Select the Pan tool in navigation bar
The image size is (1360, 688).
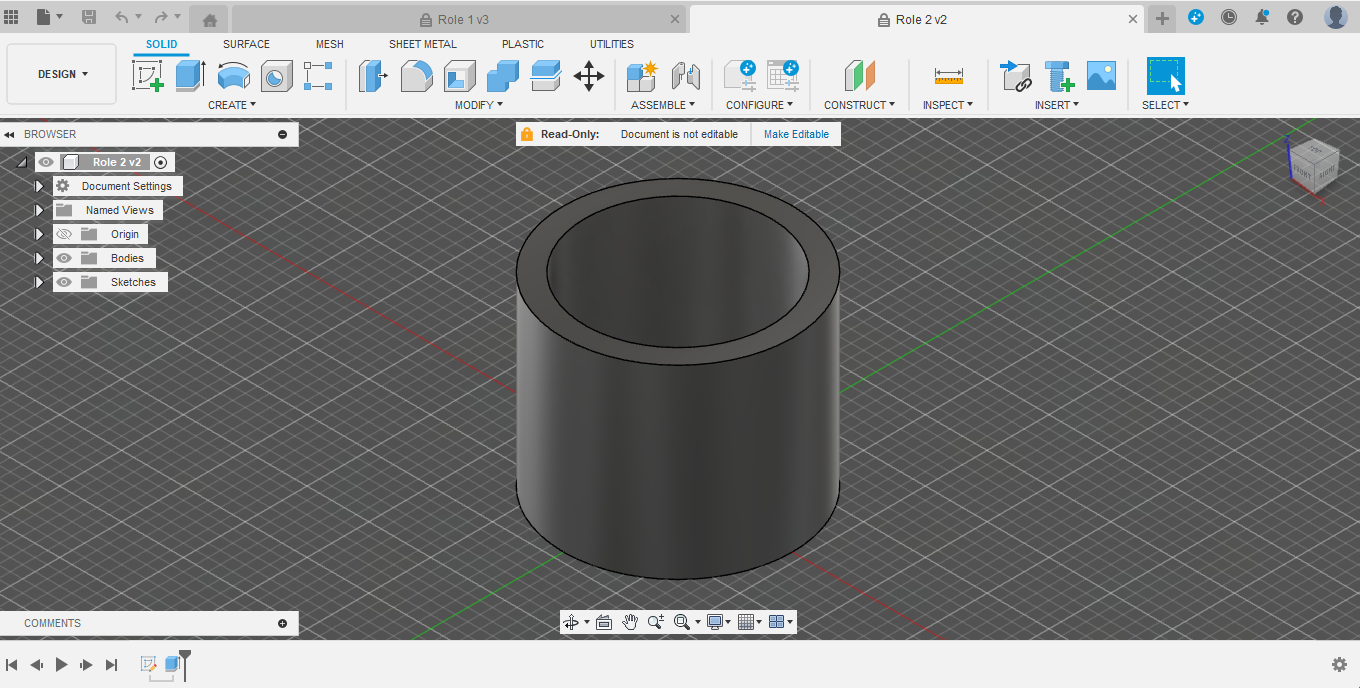[x=629, y=621]
